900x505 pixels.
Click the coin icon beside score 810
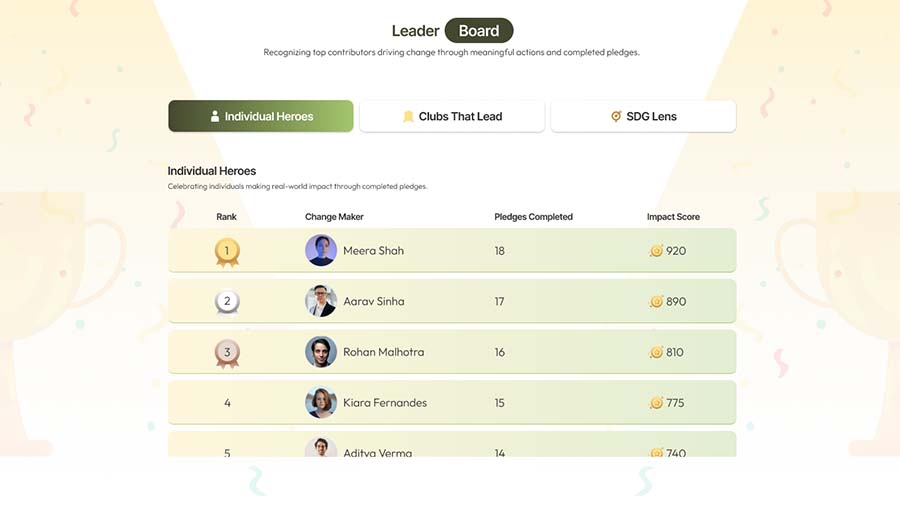coord(656,352)
